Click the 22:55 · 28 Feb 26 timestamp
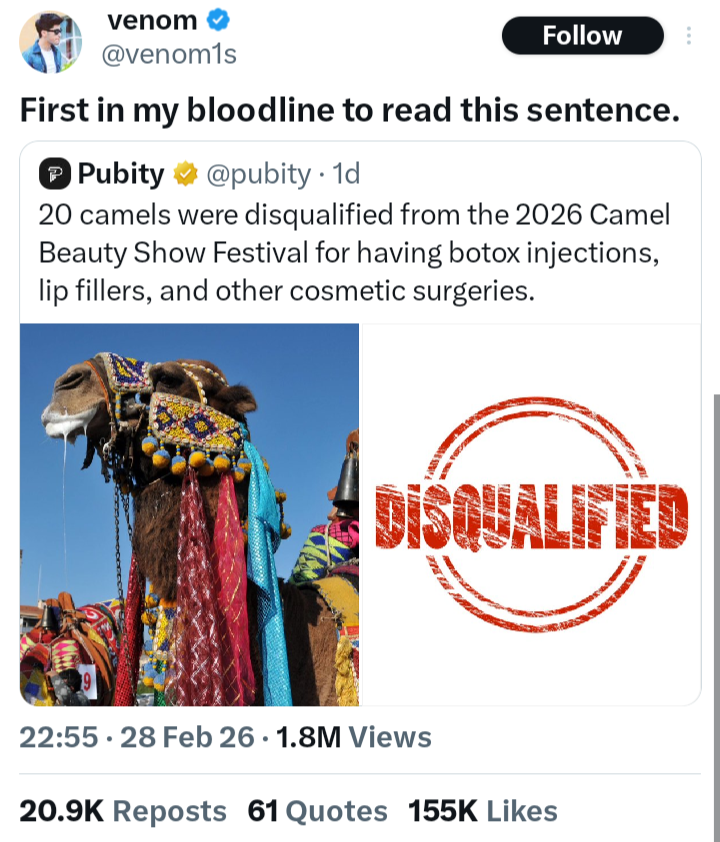 pos(137,738)
